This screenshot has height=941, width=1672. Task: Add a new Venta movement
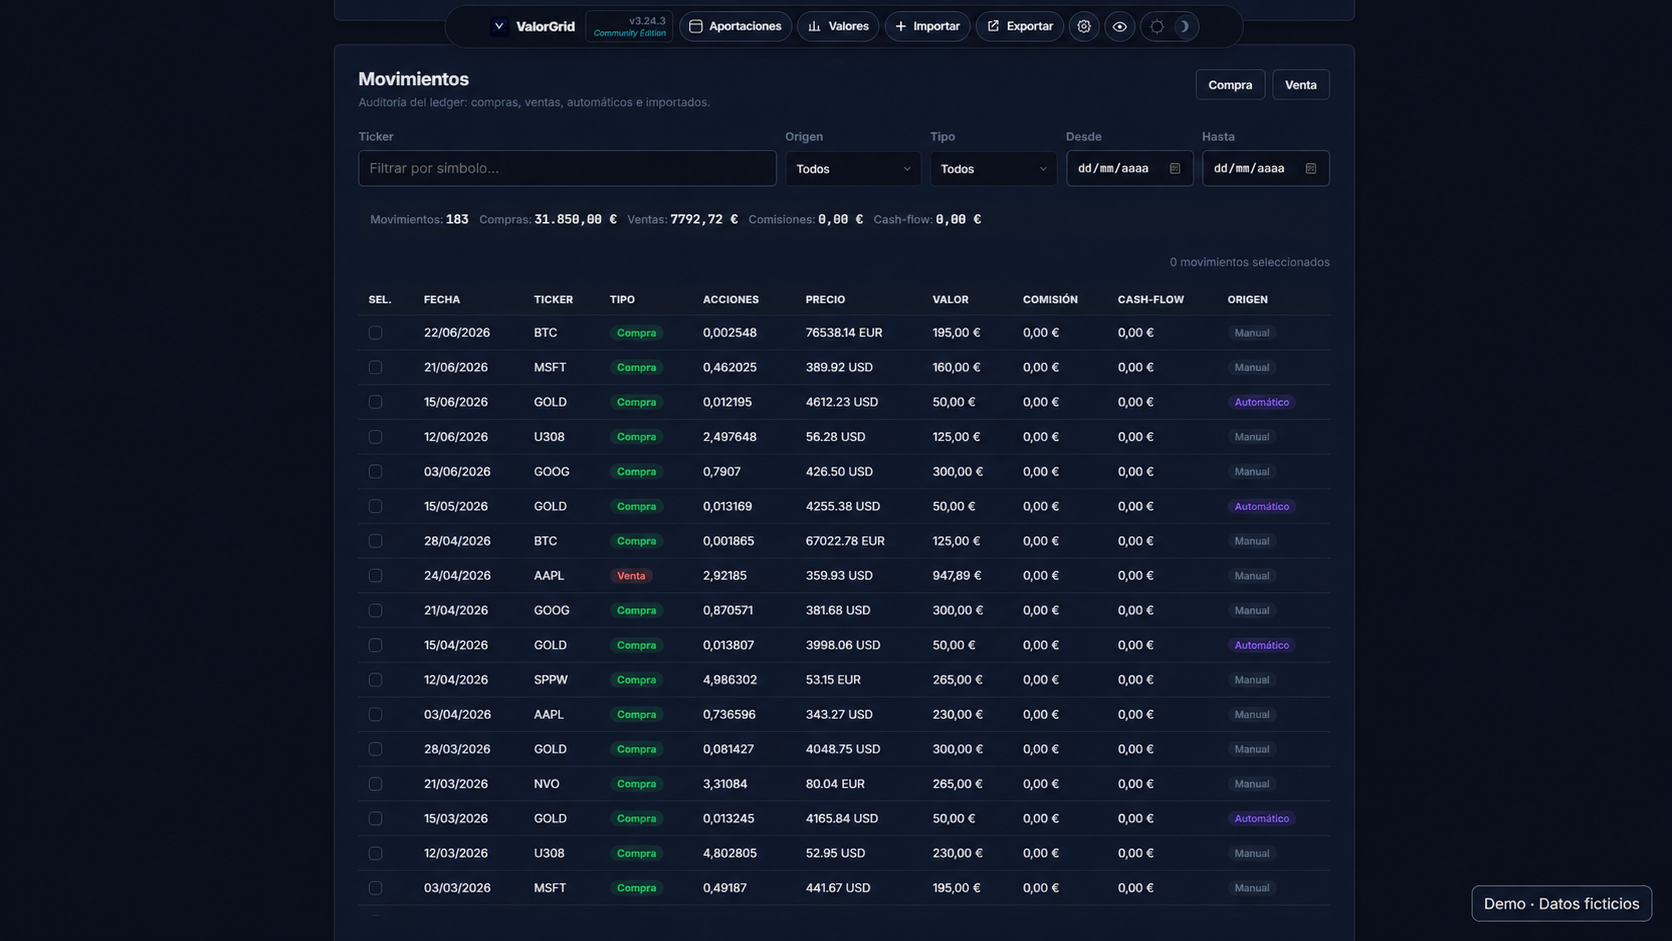point(1301,85)
